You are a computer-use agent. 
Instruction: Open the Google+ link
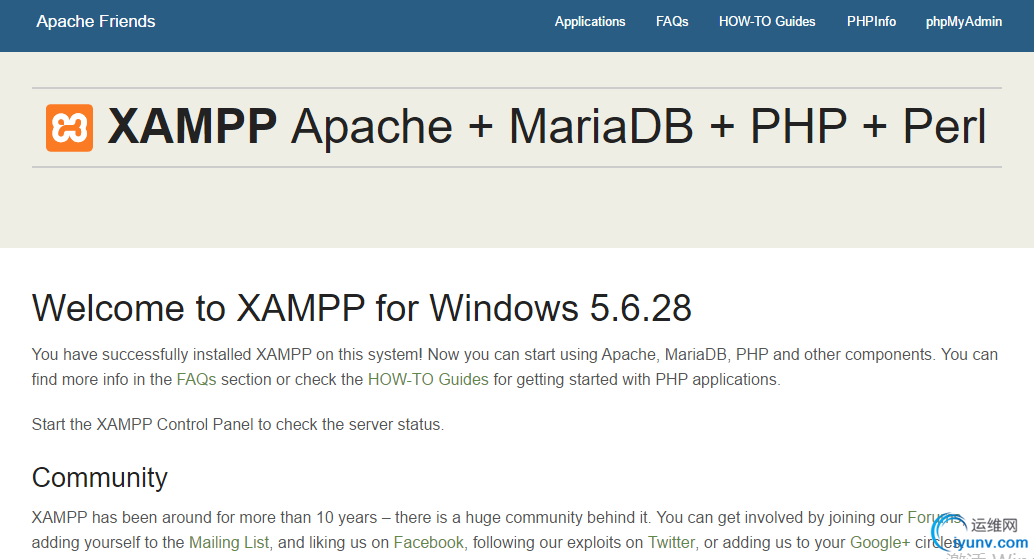(880, 543)
